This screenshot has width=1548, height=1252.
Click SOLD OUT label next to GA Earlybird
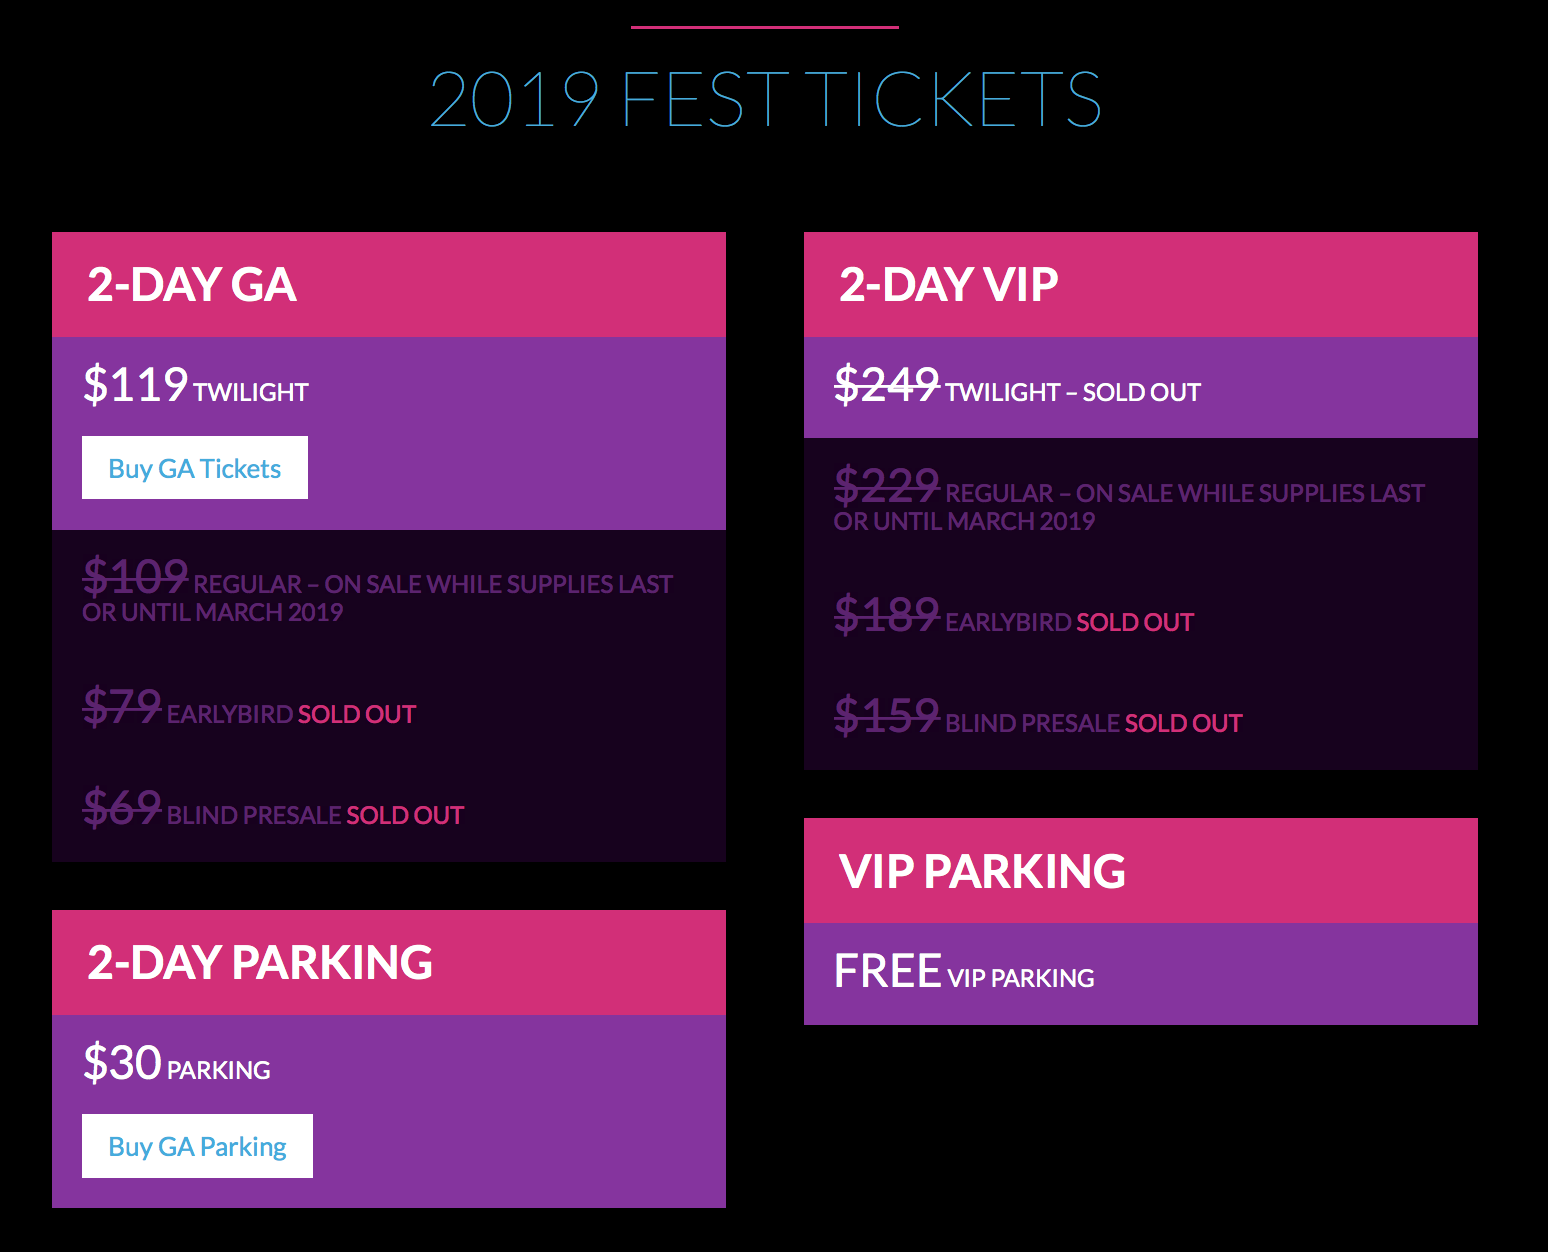pos(357,714)
